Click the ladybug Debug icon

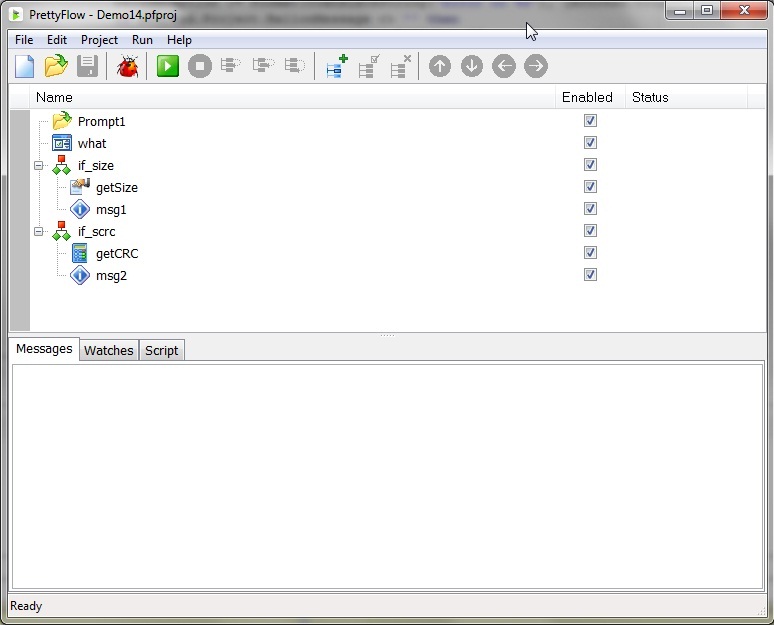point(127,66)
